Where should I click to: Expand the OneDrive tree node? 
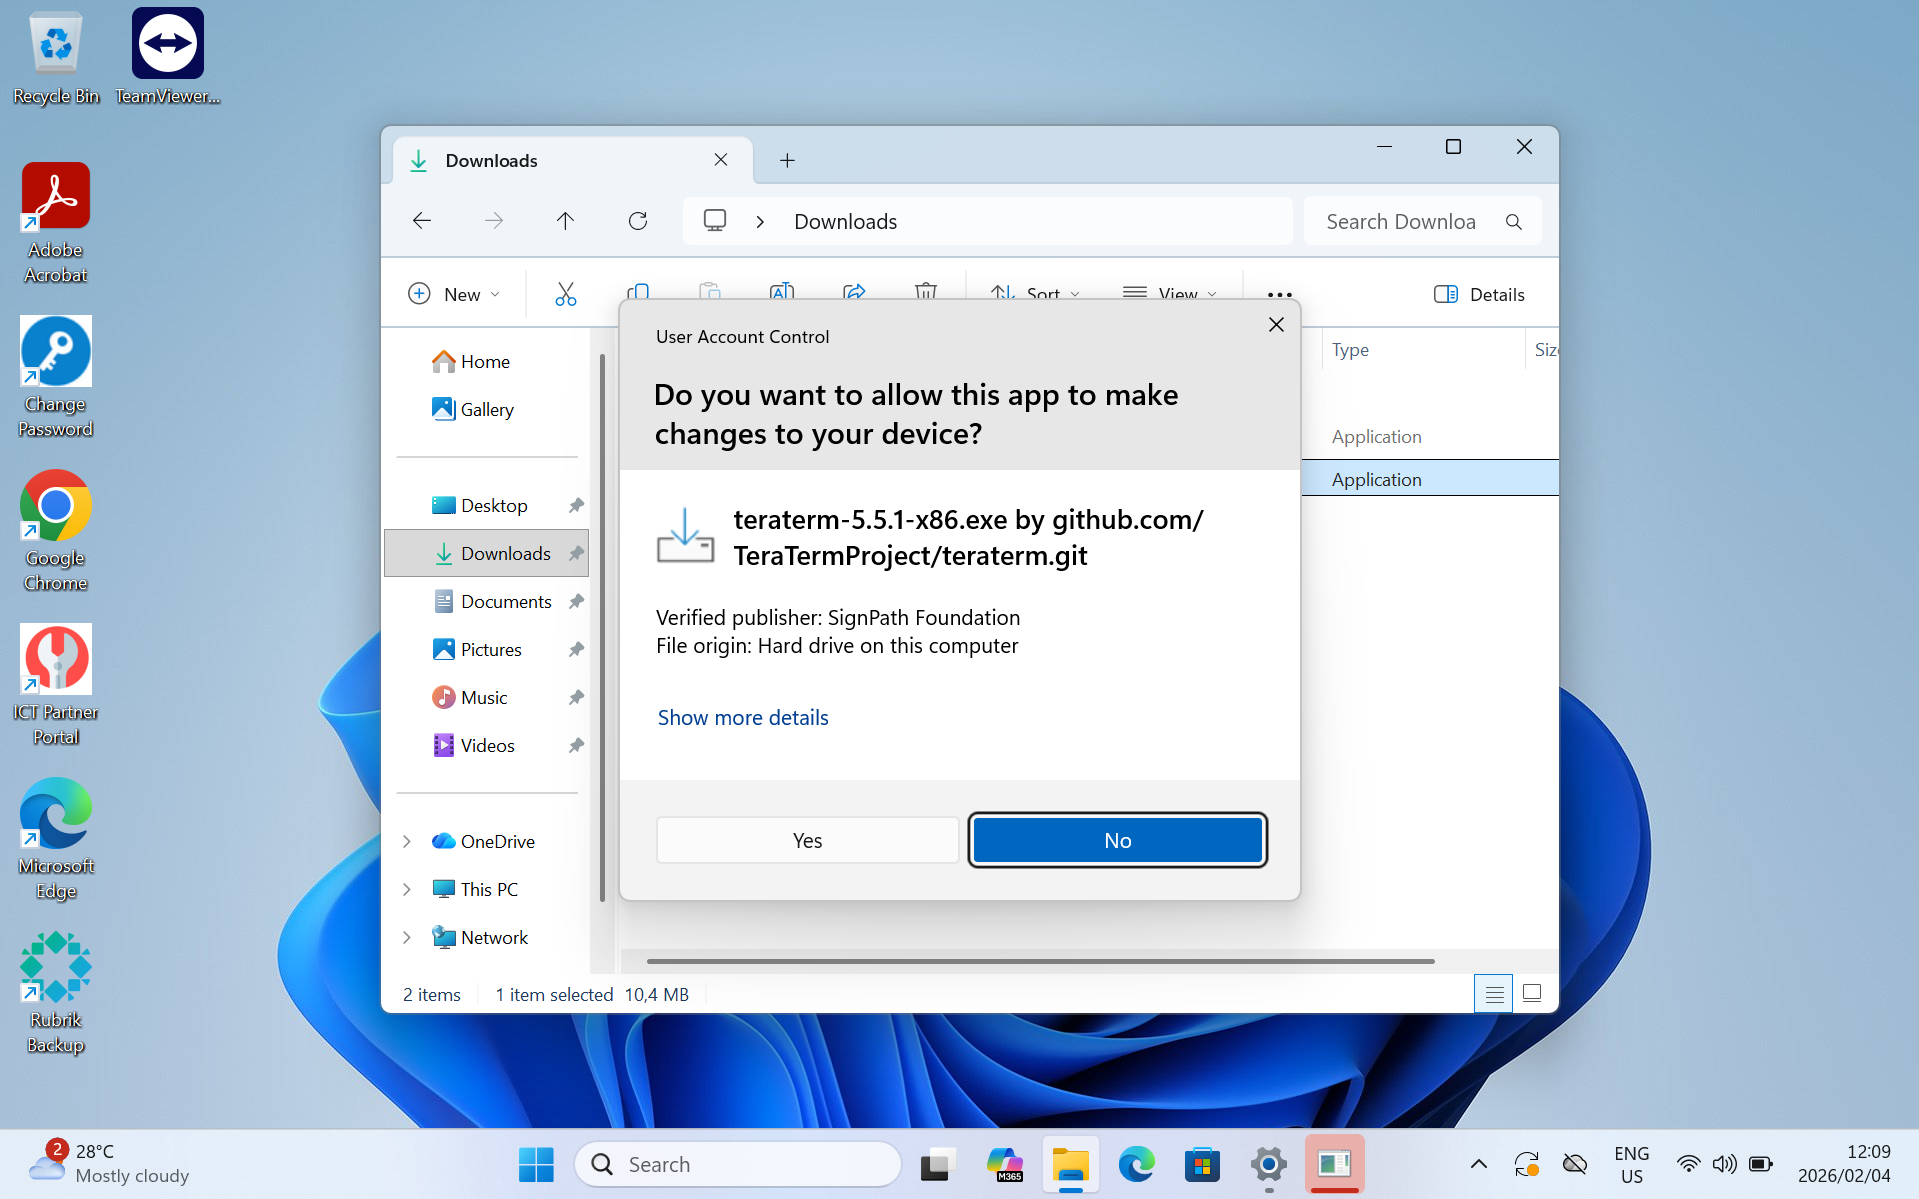tap(407, 842)
